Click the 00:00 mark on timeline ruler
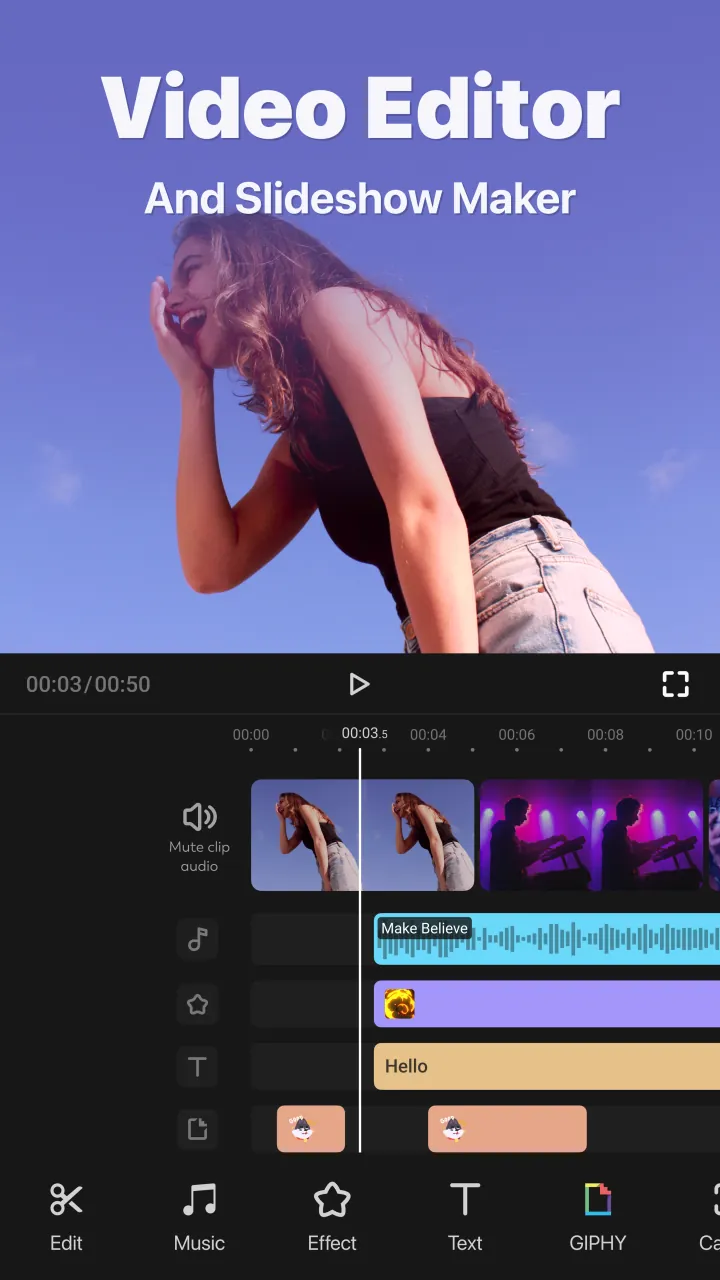Image resolution: width=720 pixels, height=1280 pixels. point(251,735)
